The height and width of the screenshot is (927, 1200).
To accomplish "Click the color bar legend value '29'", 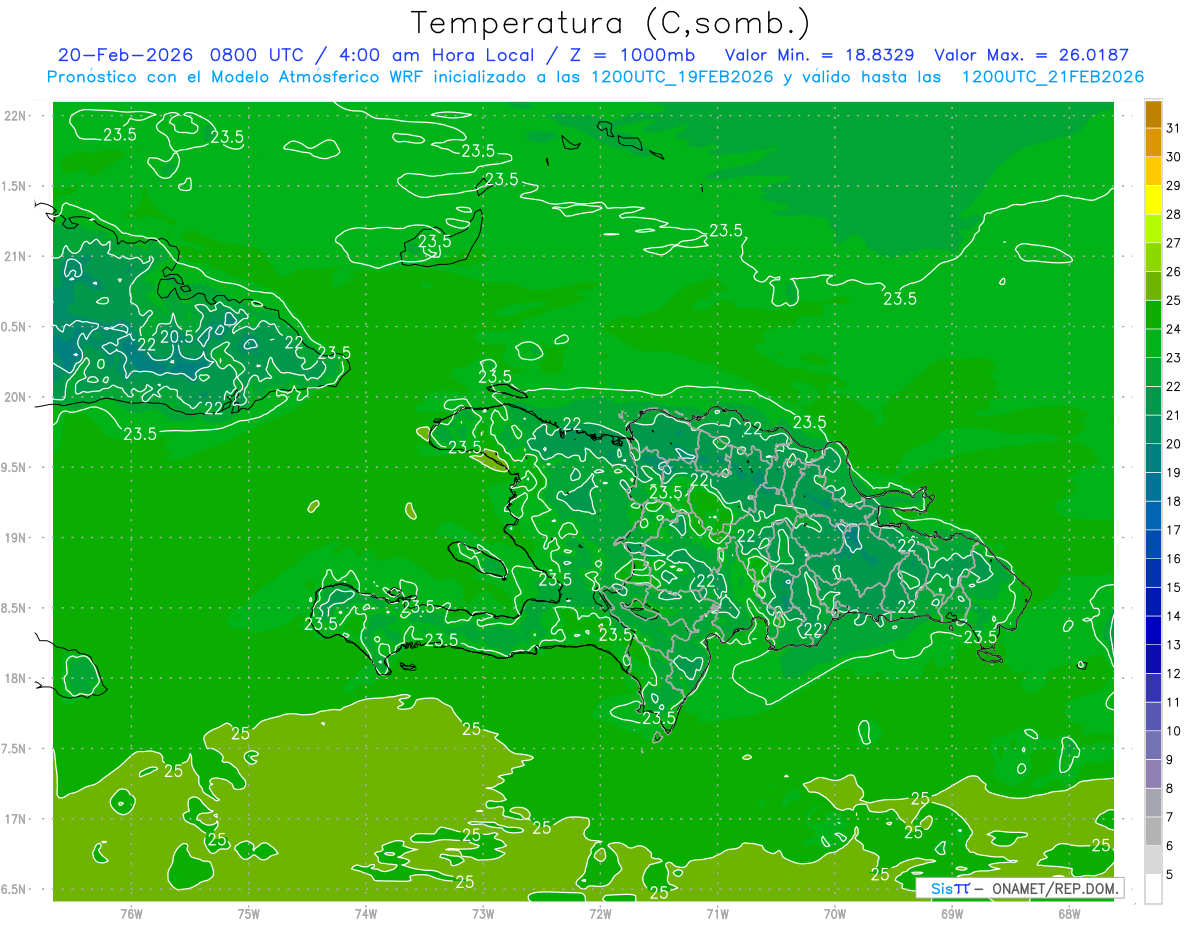I will (1174, 185).
